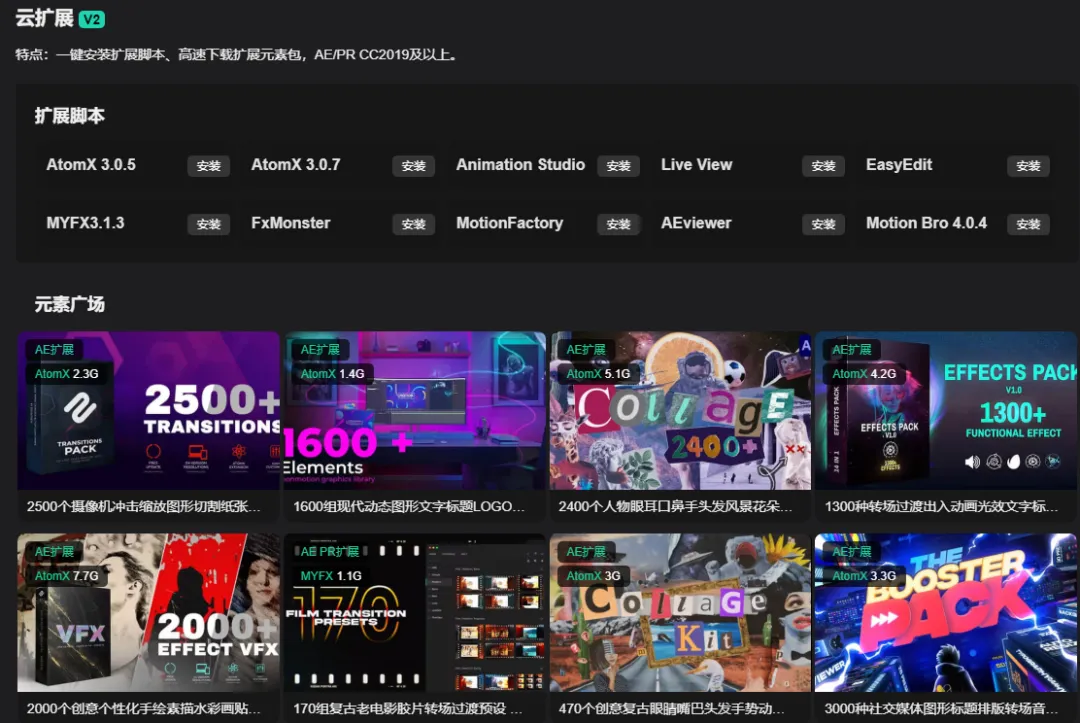Image resolution: width=1080 pixels, height=723 pixels.
Task: Click the title 170组复古老电影胶片转场过渡预设
Action: (x=408, y=709)
